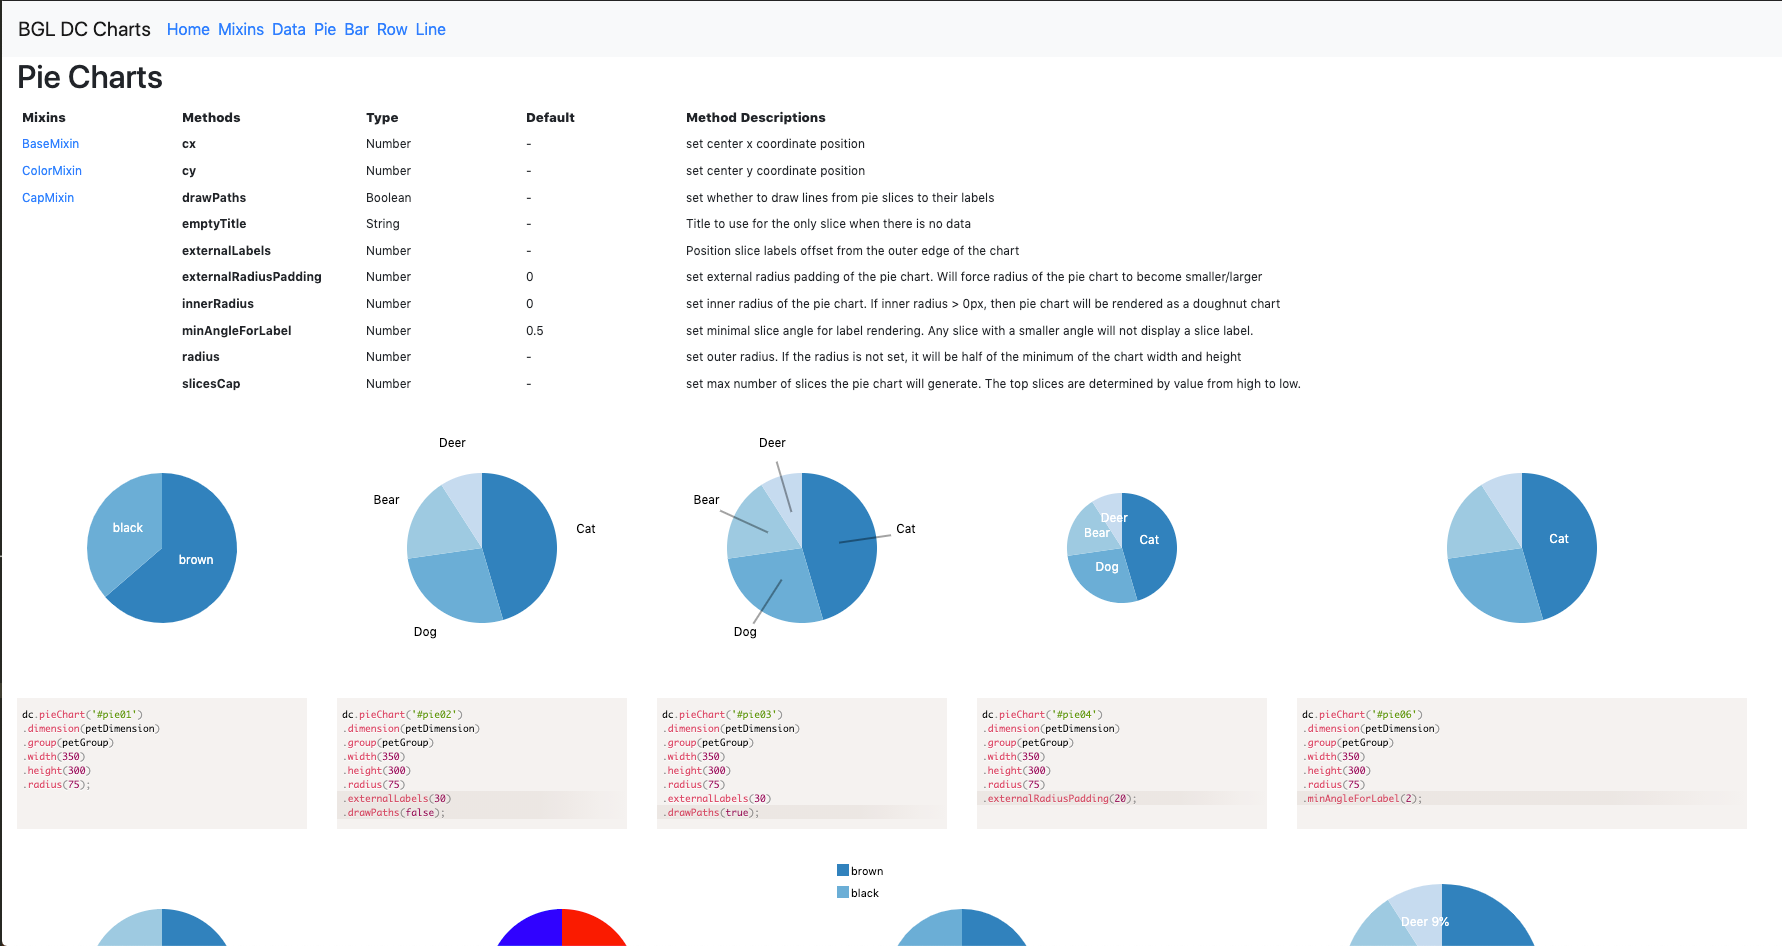Click the 0.5 default value
Screen dimensions: 1782x946
(x=535, y=331)
